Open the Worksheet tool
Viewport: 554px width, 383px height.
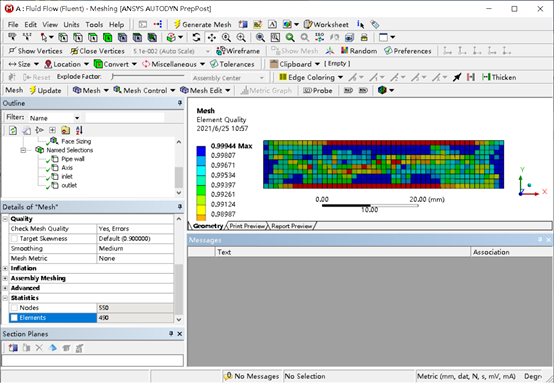coord(326,24)
